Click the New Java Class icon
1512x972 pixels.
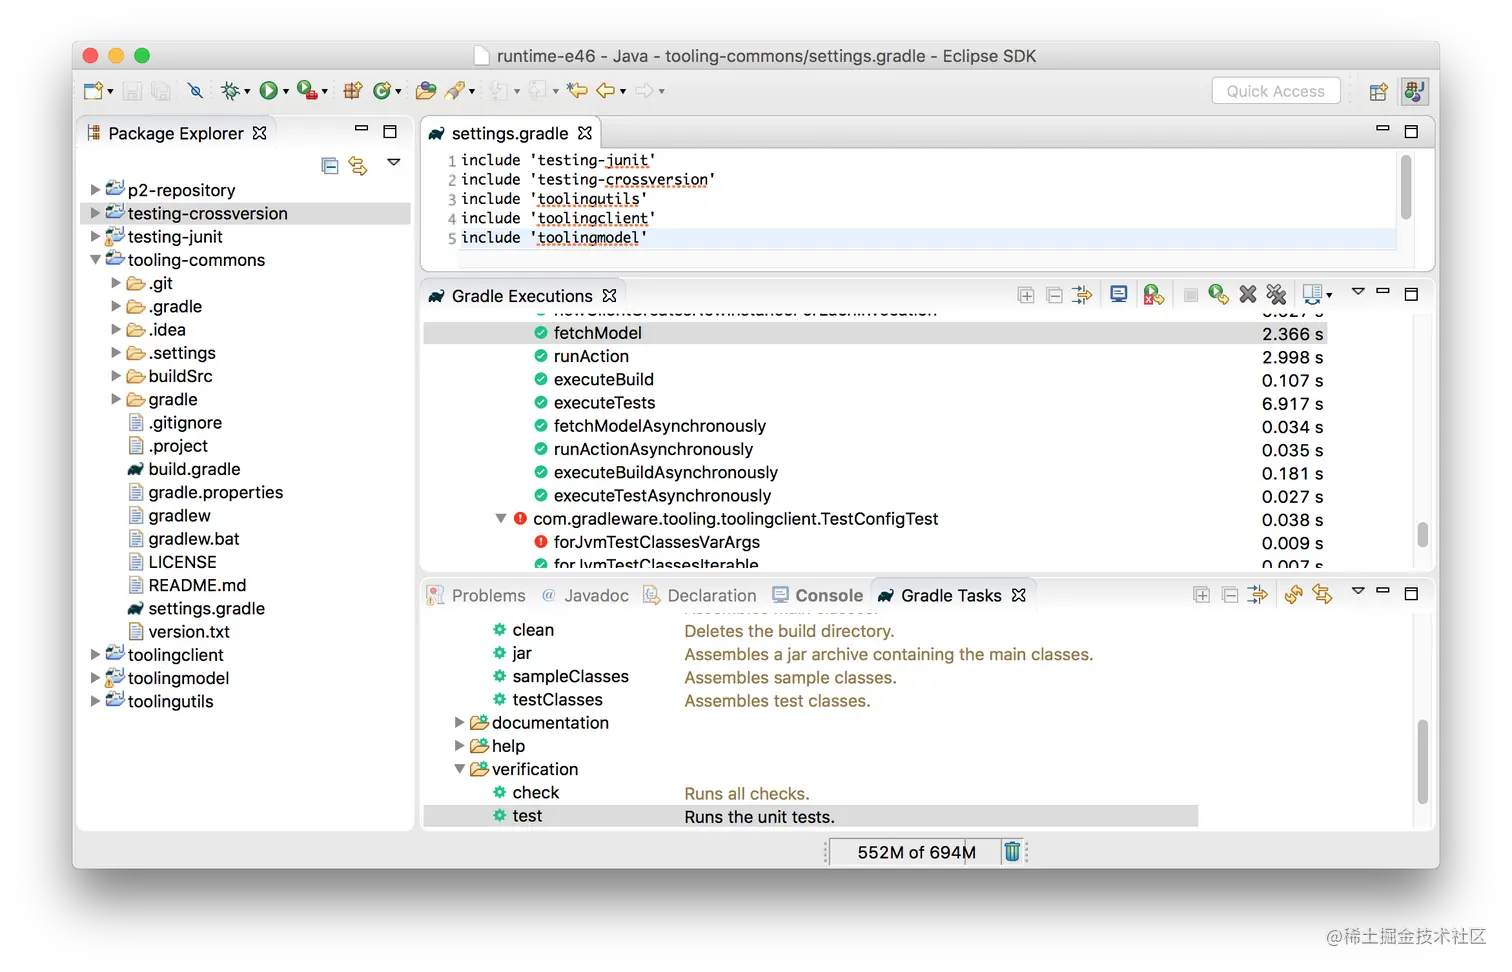click(381, 91)
